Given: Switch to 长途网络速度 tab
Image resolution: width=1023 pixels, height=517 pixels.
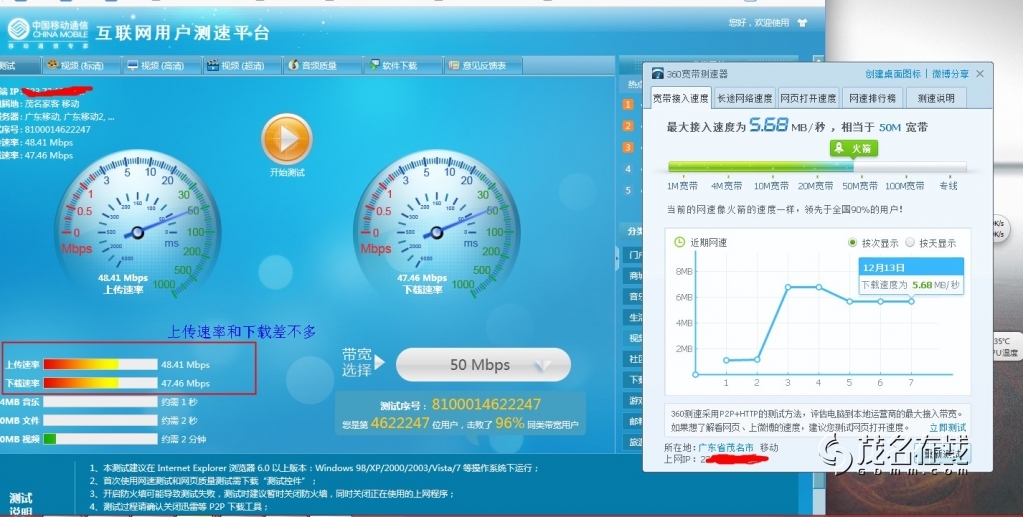Looking at the screenshot, I should 744,98.
